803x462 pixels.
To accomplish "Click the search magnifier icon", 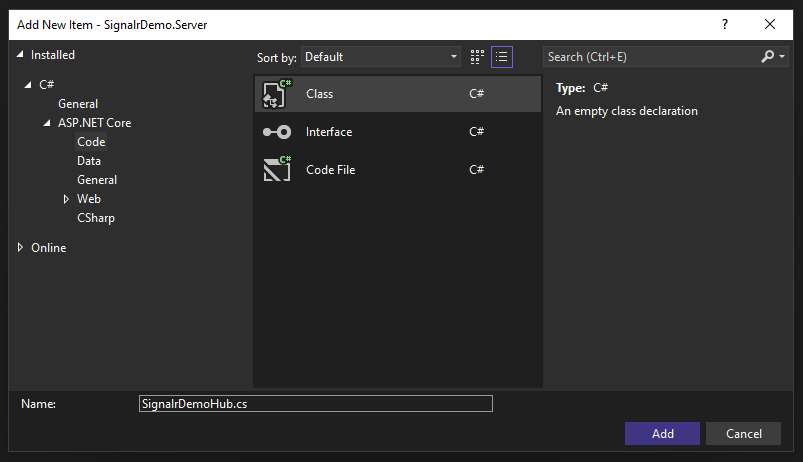I will 768,57.
